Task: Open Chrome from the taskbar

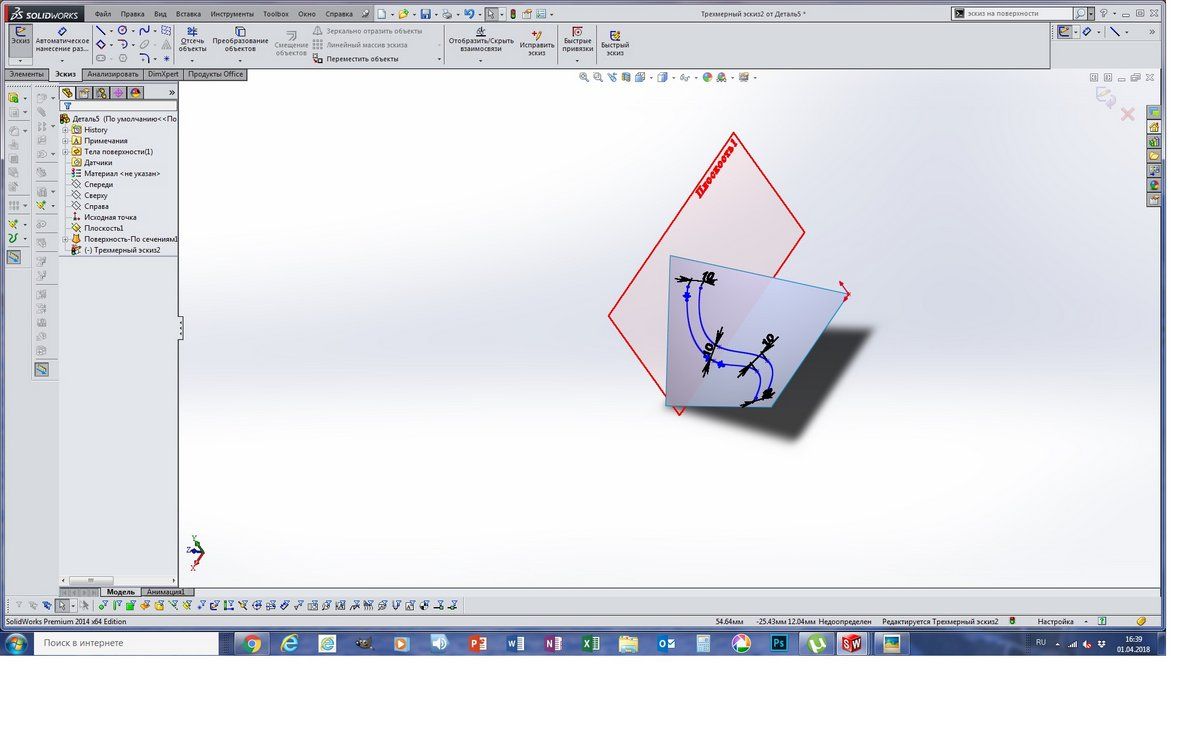Action: pyautogui.click(x=251, y=644)
